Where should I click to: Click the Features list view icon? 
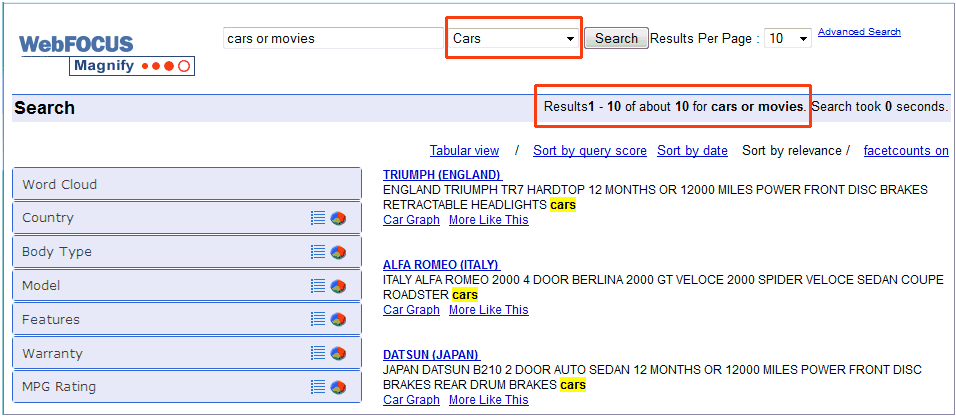point(318,319)
